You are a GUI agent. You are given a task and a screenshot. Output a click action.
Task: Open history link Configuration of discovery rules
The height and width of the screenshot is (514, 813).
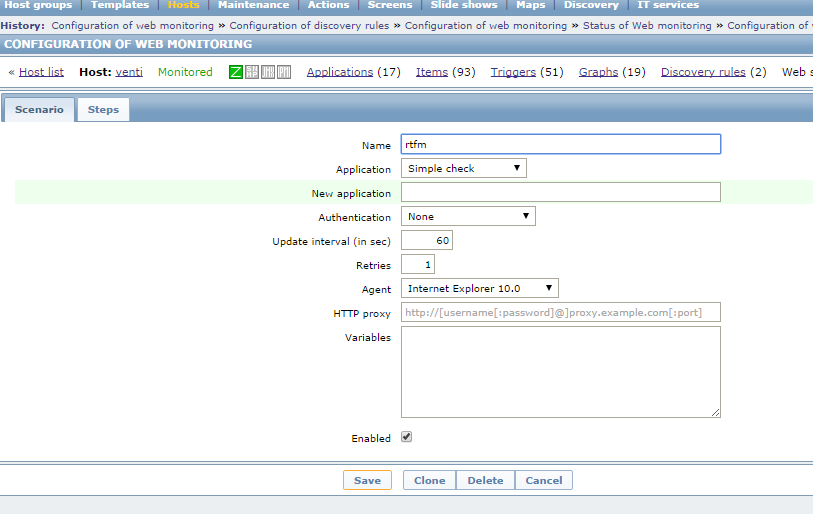[x=309, y=25]
